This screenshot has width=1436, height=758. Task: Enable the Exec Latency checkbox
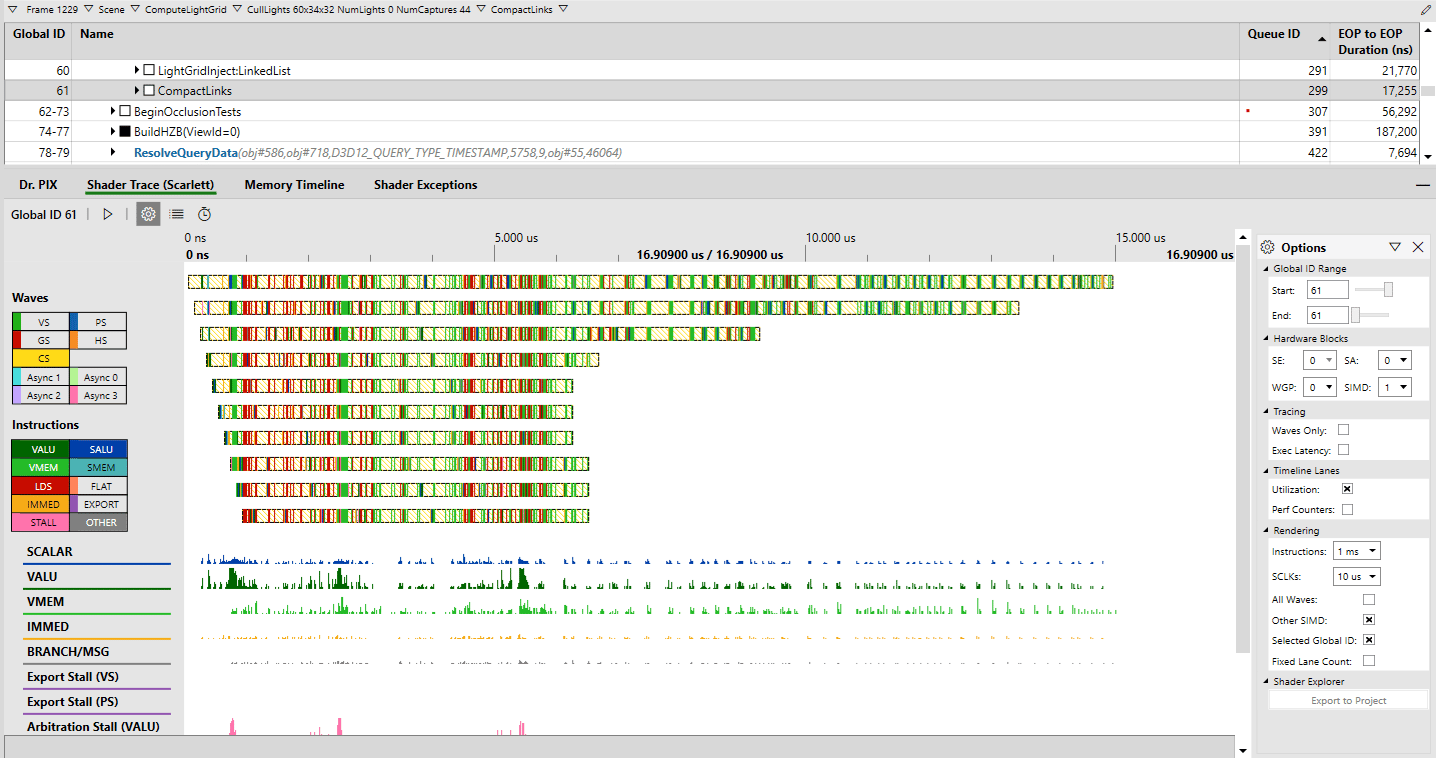pyautogui.click(x=1343, y=450)
